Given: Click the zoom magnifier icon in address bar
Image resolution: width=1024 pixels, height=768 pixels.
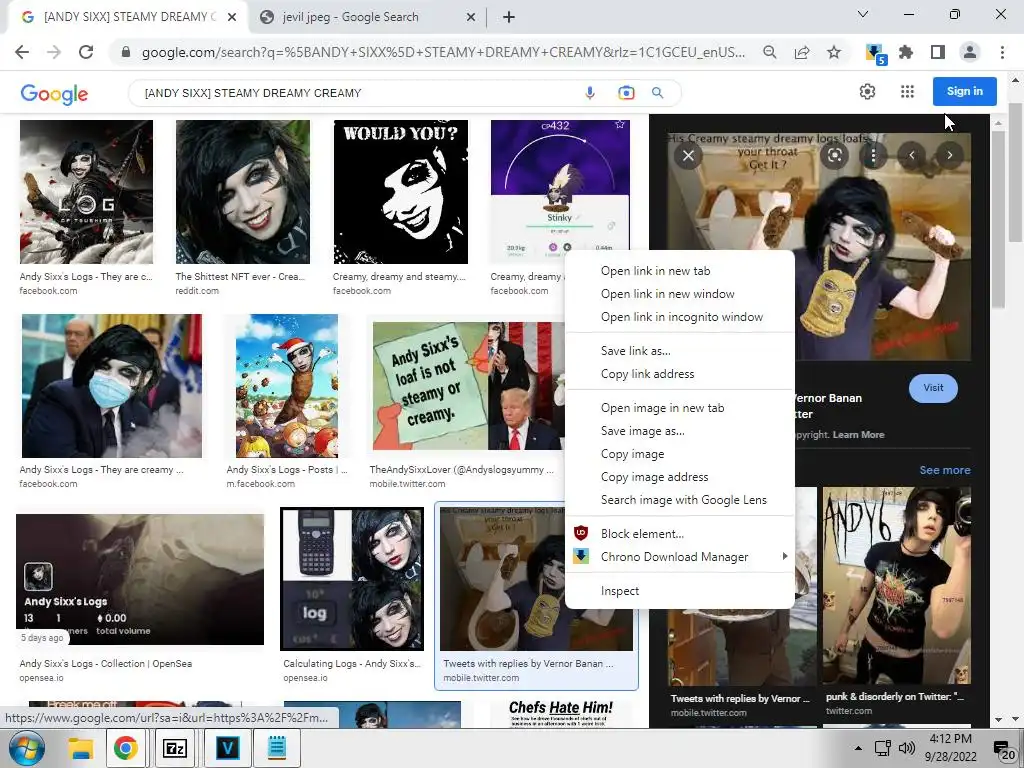Looking at the screenshot, I should tap(770, 52).
